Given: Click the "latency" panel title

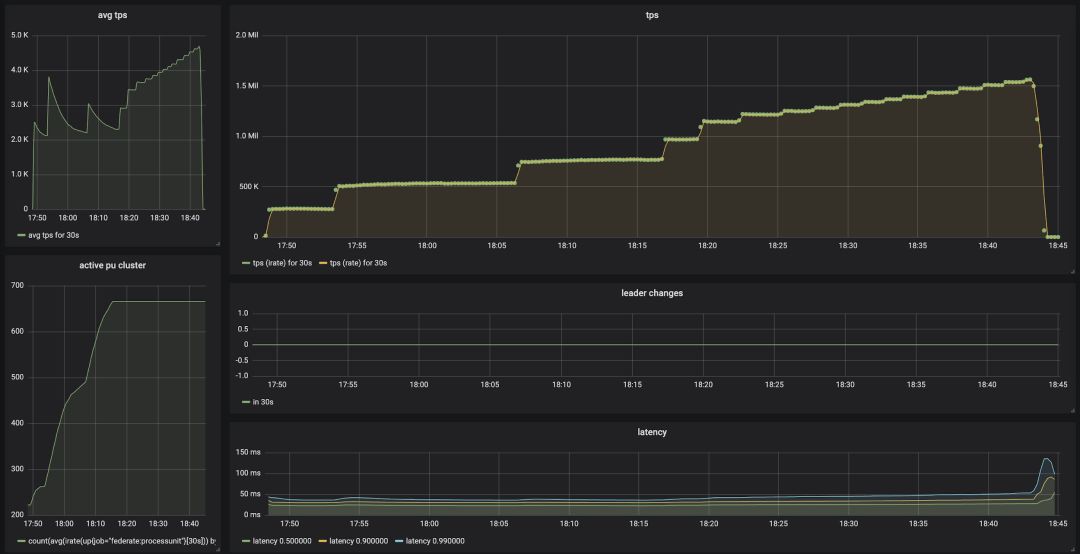Looking at the screenshot, I should (x=652, y=432).
